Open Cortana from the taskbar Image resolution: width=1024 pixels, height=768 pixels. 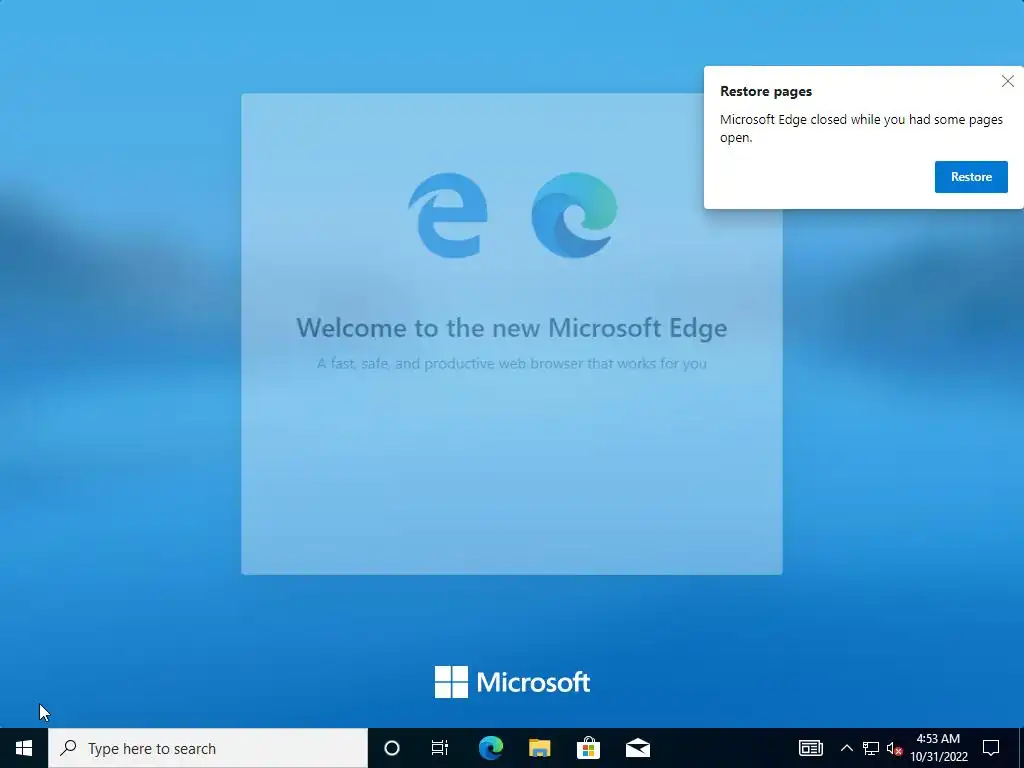[x=391, y=748]
